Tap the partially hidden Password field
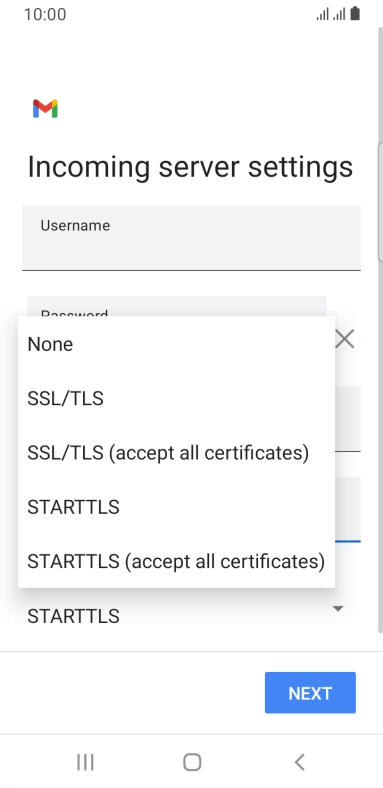 [x=176, y=306]
